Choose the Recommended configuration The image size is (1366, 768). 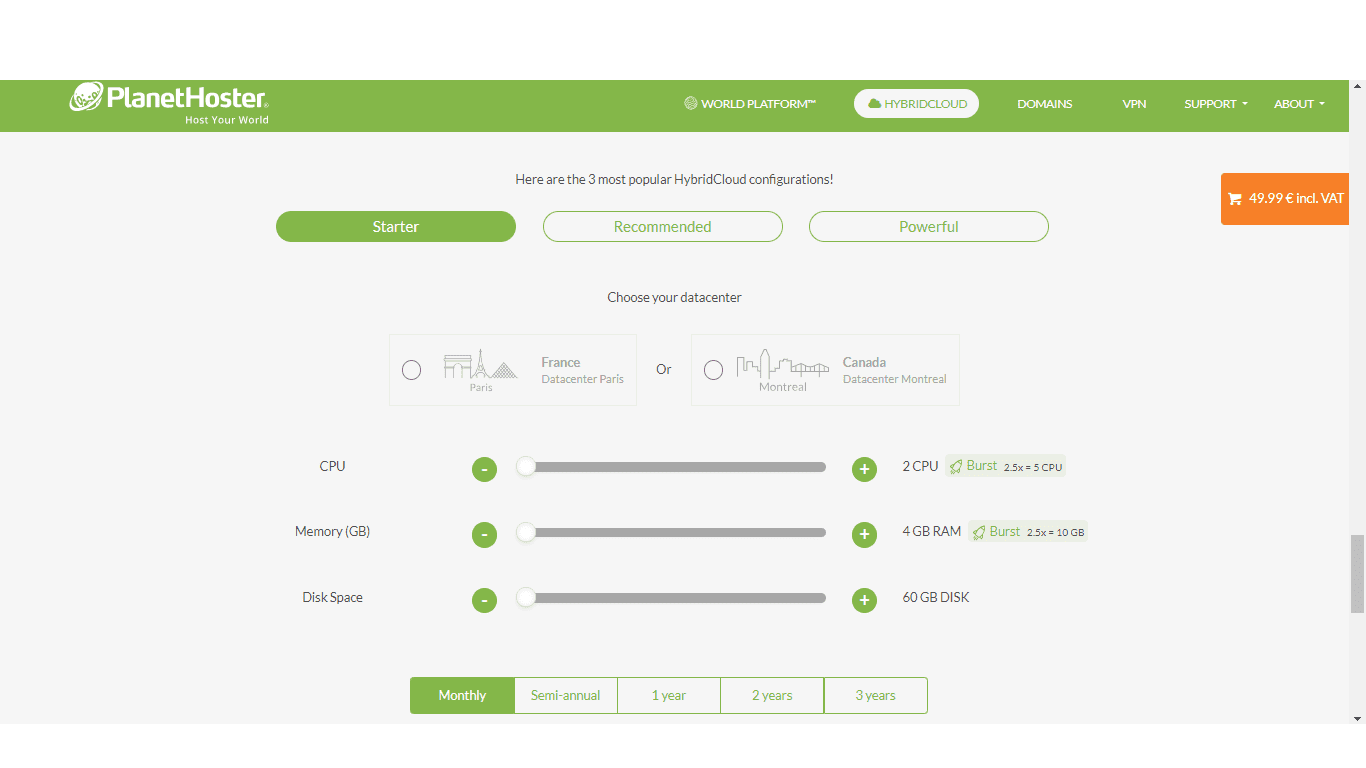663,226
